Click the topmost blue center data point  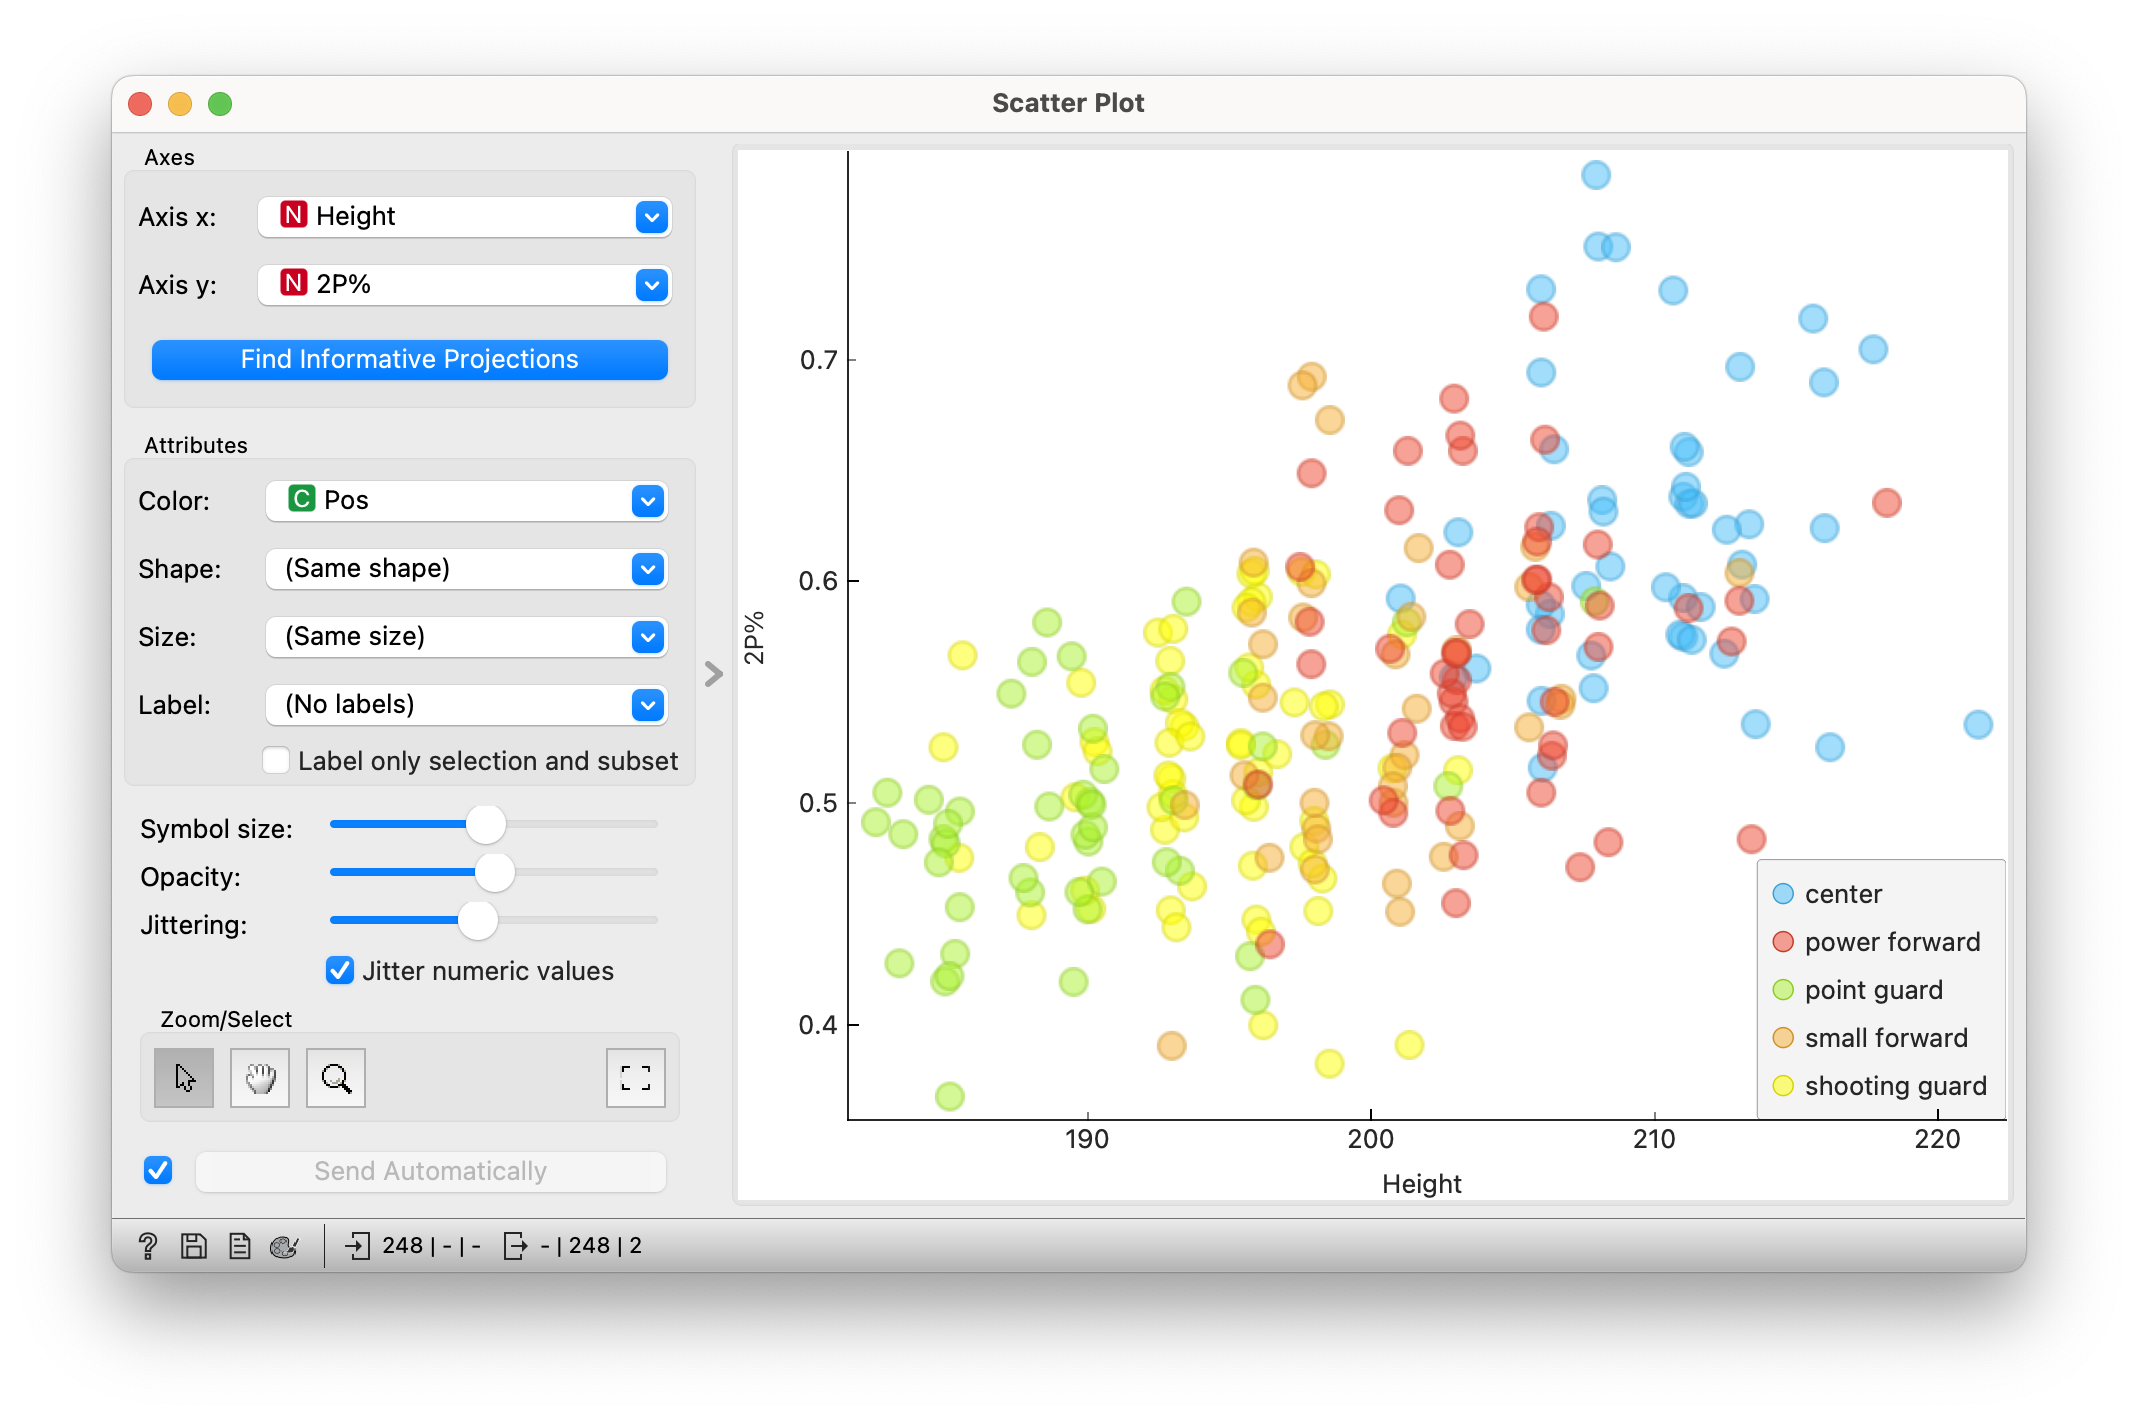[x=1596, y=175]
